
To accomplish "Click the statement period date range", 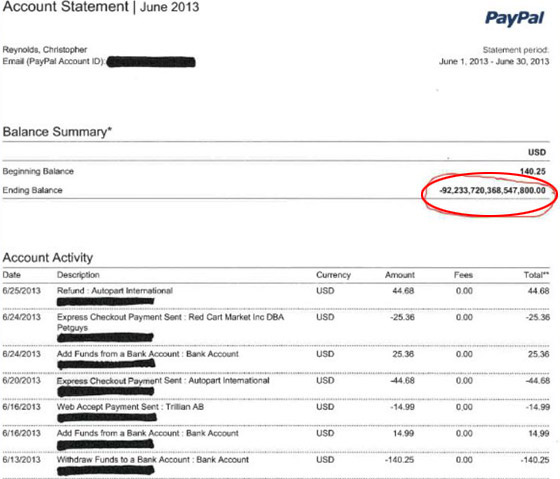I will pyautogui.click(x=494, y=61).
